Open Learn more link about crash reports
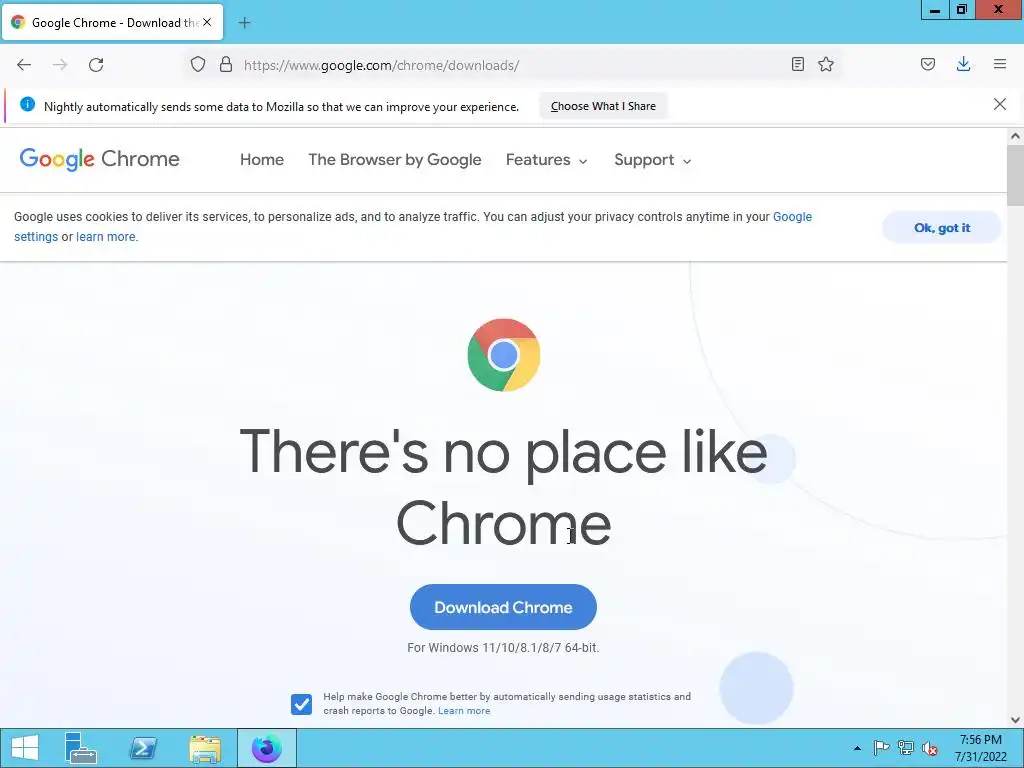 (464, 711)
